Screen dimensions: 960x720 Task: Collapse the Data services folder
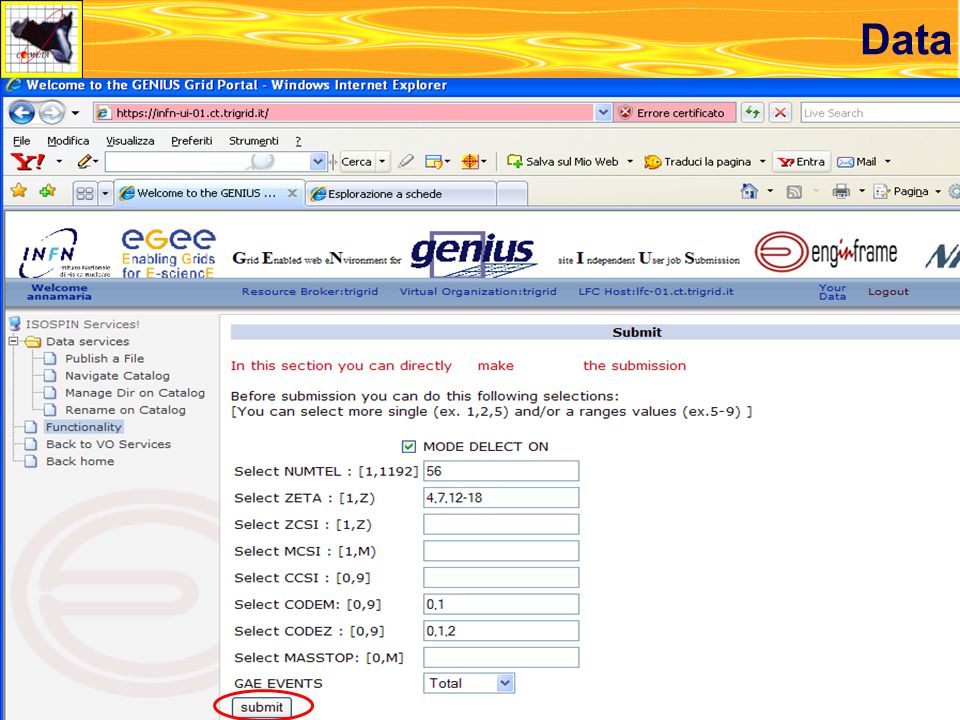pos(13,341)
